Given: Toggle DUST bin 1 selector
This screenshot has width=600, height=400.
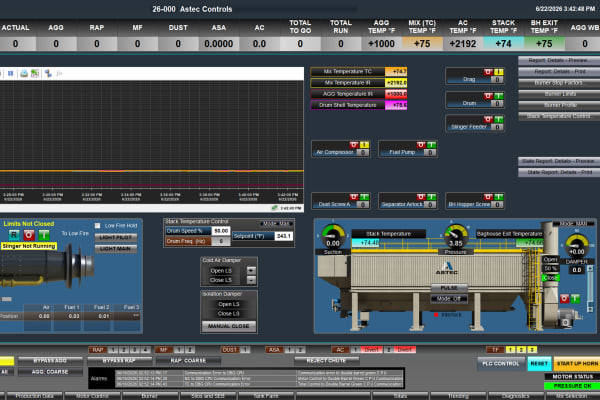Looking at the screenshot, I should 245,349.
